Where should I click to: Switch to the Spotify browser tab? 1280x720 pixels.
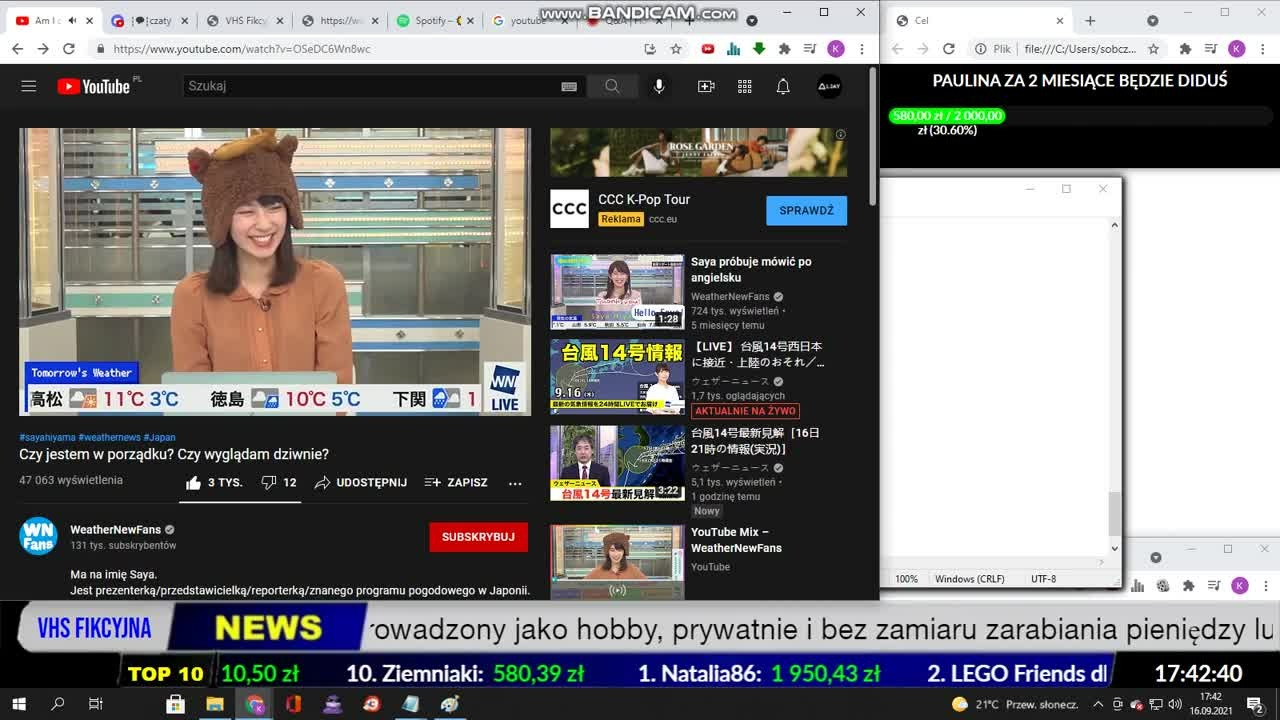tap(431, 20)
